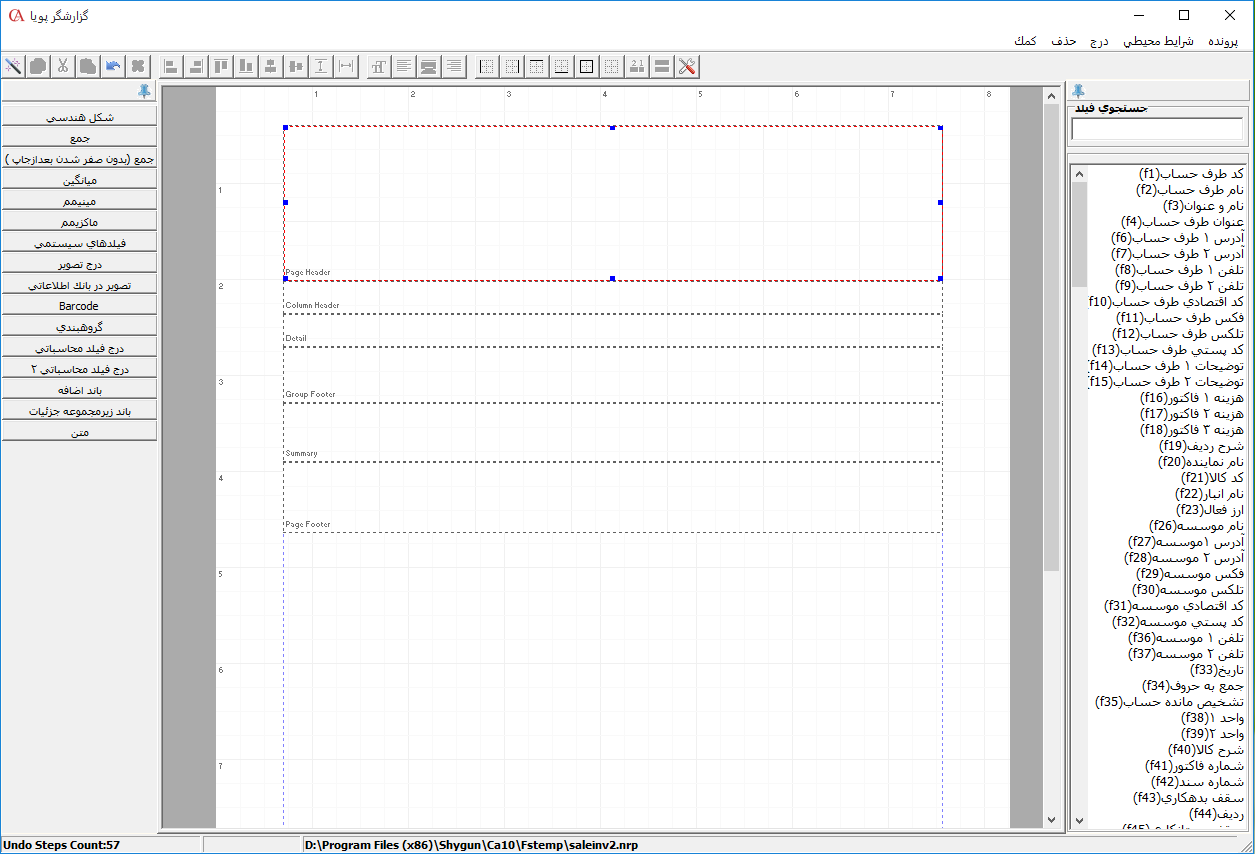Click the scissors cut icon

click(x=63, y=66)
